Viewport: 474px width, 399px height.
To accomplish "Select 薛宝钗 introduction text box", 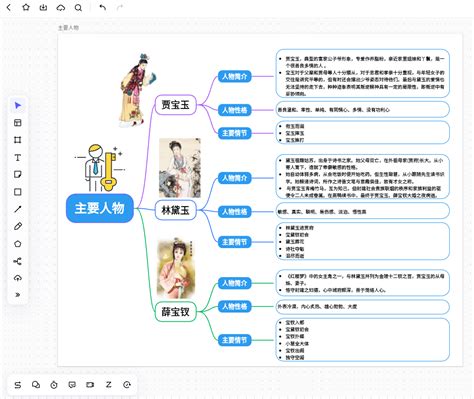I will click(x=363, y=283).
